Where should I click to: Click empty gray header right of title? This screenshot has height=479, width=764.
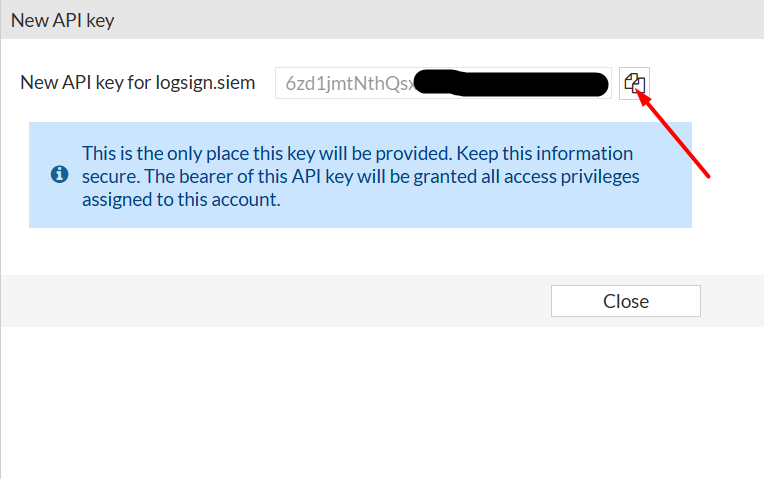click(x=439, y=19)
